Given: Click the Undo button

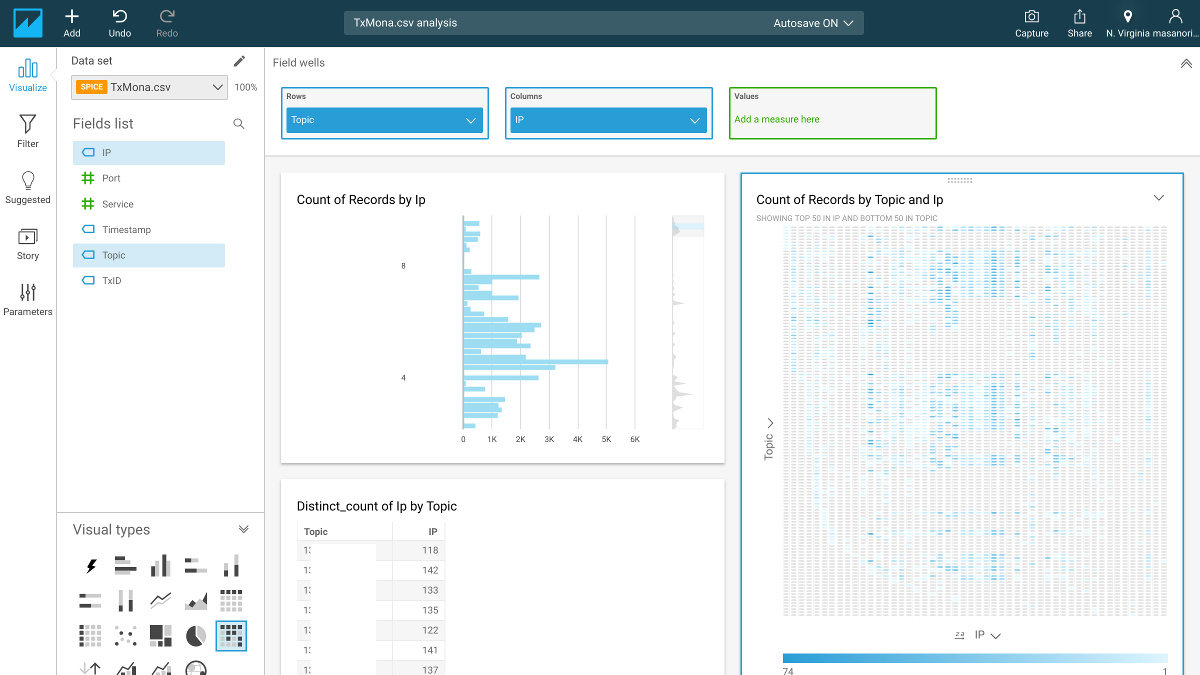Looking at the screenshot, I should pos(120,23).
